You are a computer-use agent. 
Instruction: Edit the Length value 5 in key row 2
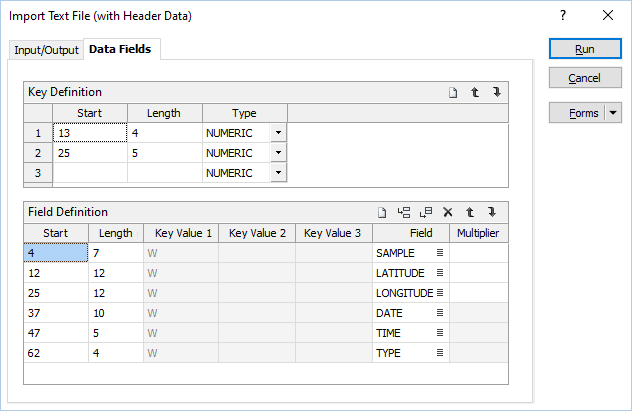(165, 153)
